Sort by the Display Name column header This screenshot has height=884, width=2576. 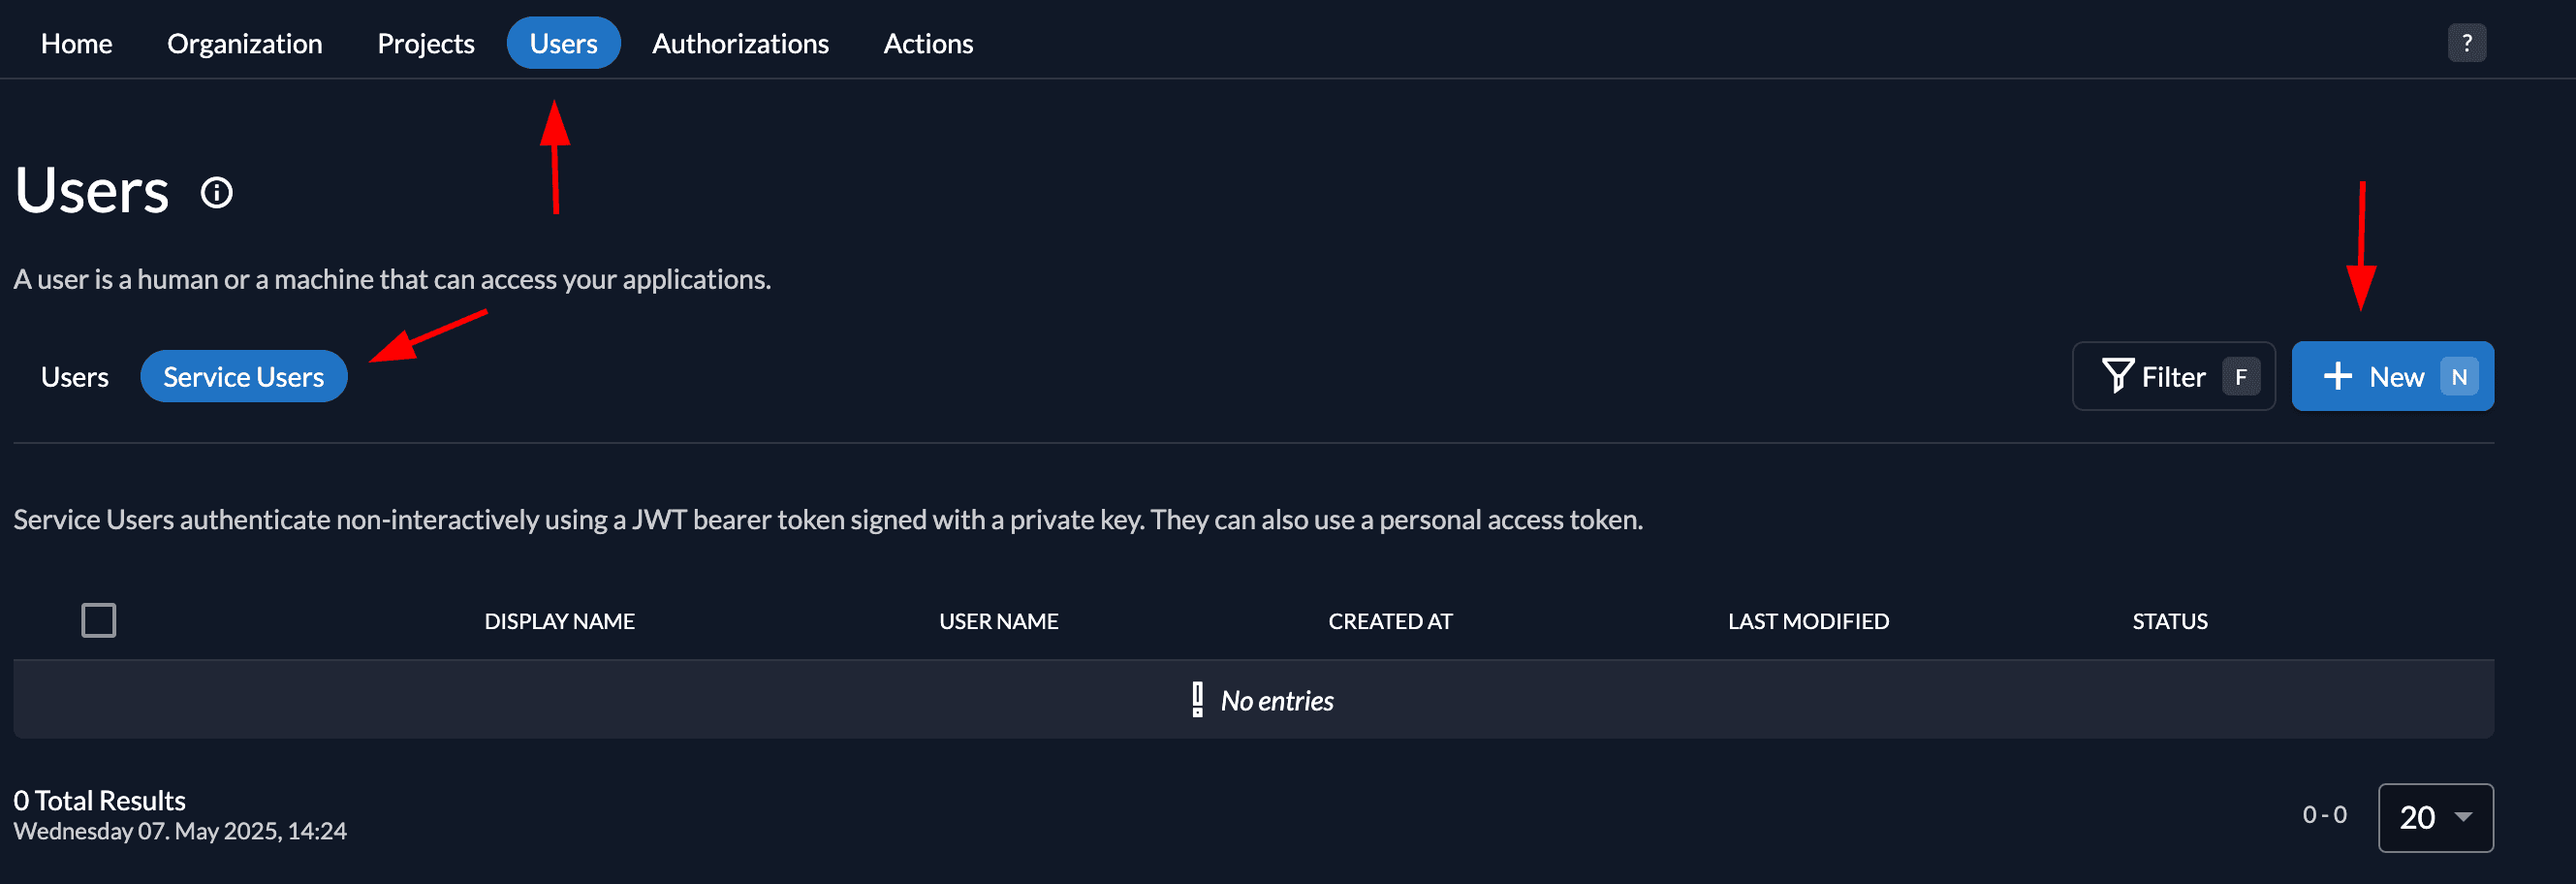coord(559,621)
